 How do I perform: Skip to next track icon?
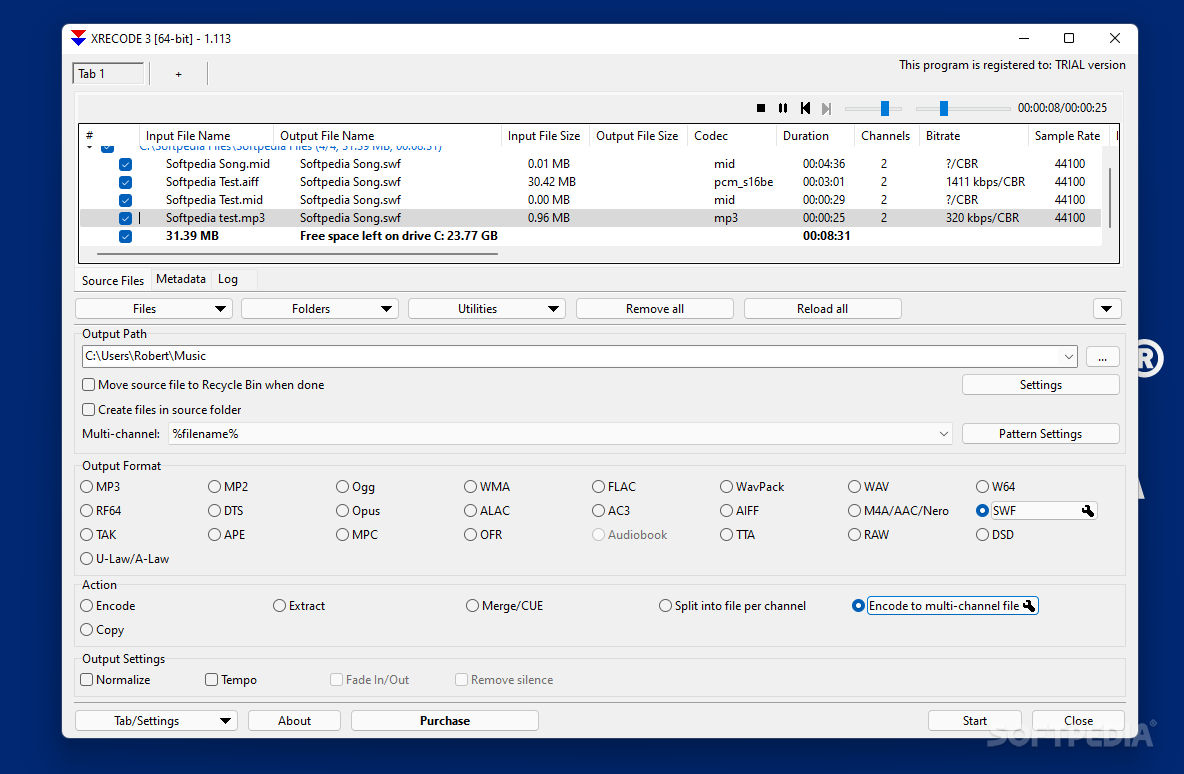826,108
